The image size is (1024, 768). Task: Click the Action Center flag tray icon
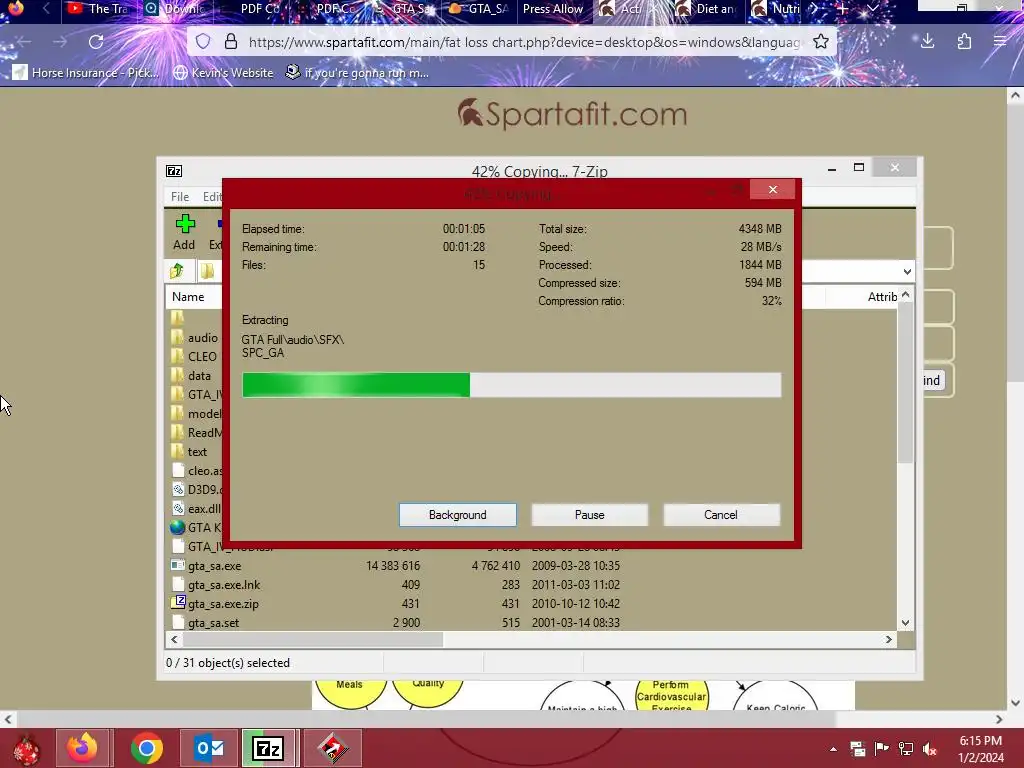pos(882,749)
